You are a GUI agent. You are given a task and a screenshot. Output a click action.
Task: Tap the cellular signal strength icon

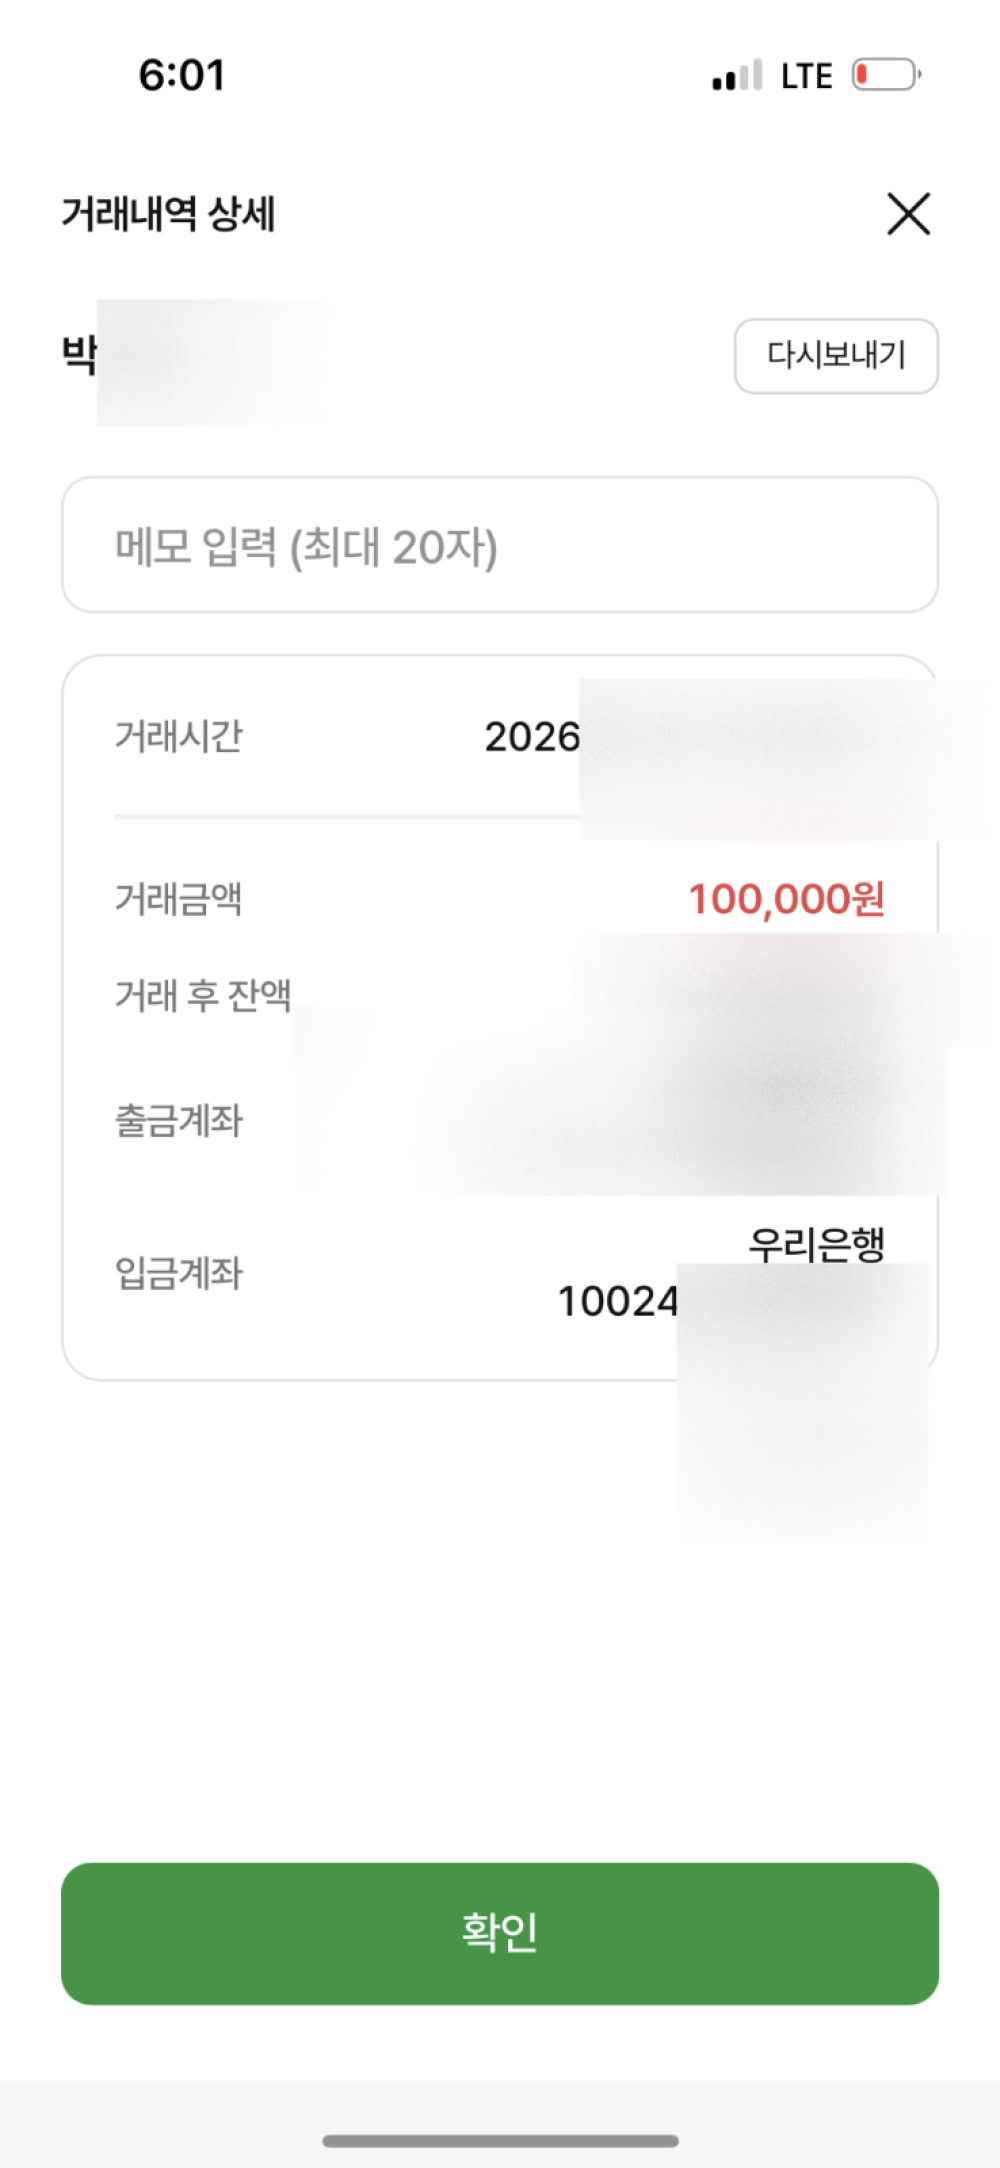(x=737, y=76)
